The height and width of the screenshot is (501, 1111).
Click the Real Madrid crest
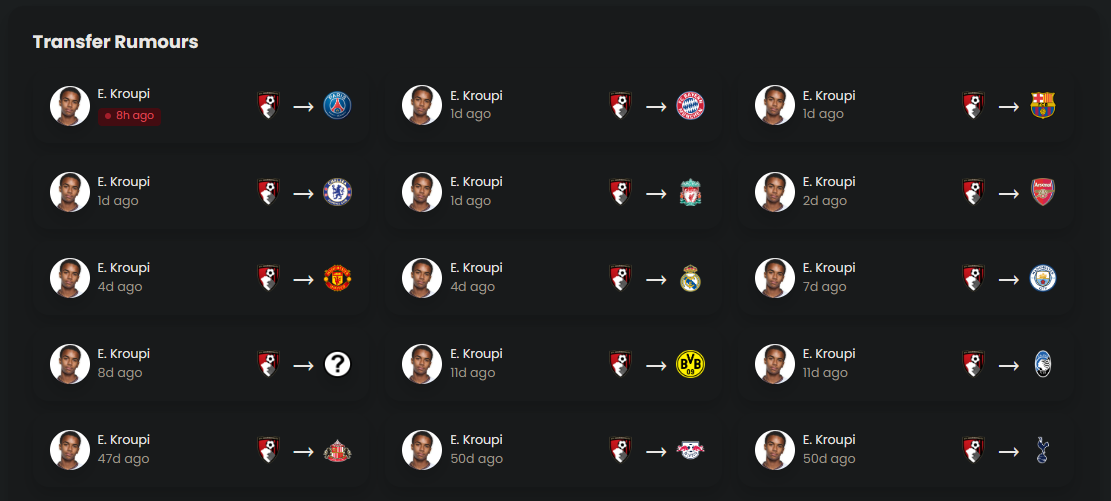[x=690, y=278]
